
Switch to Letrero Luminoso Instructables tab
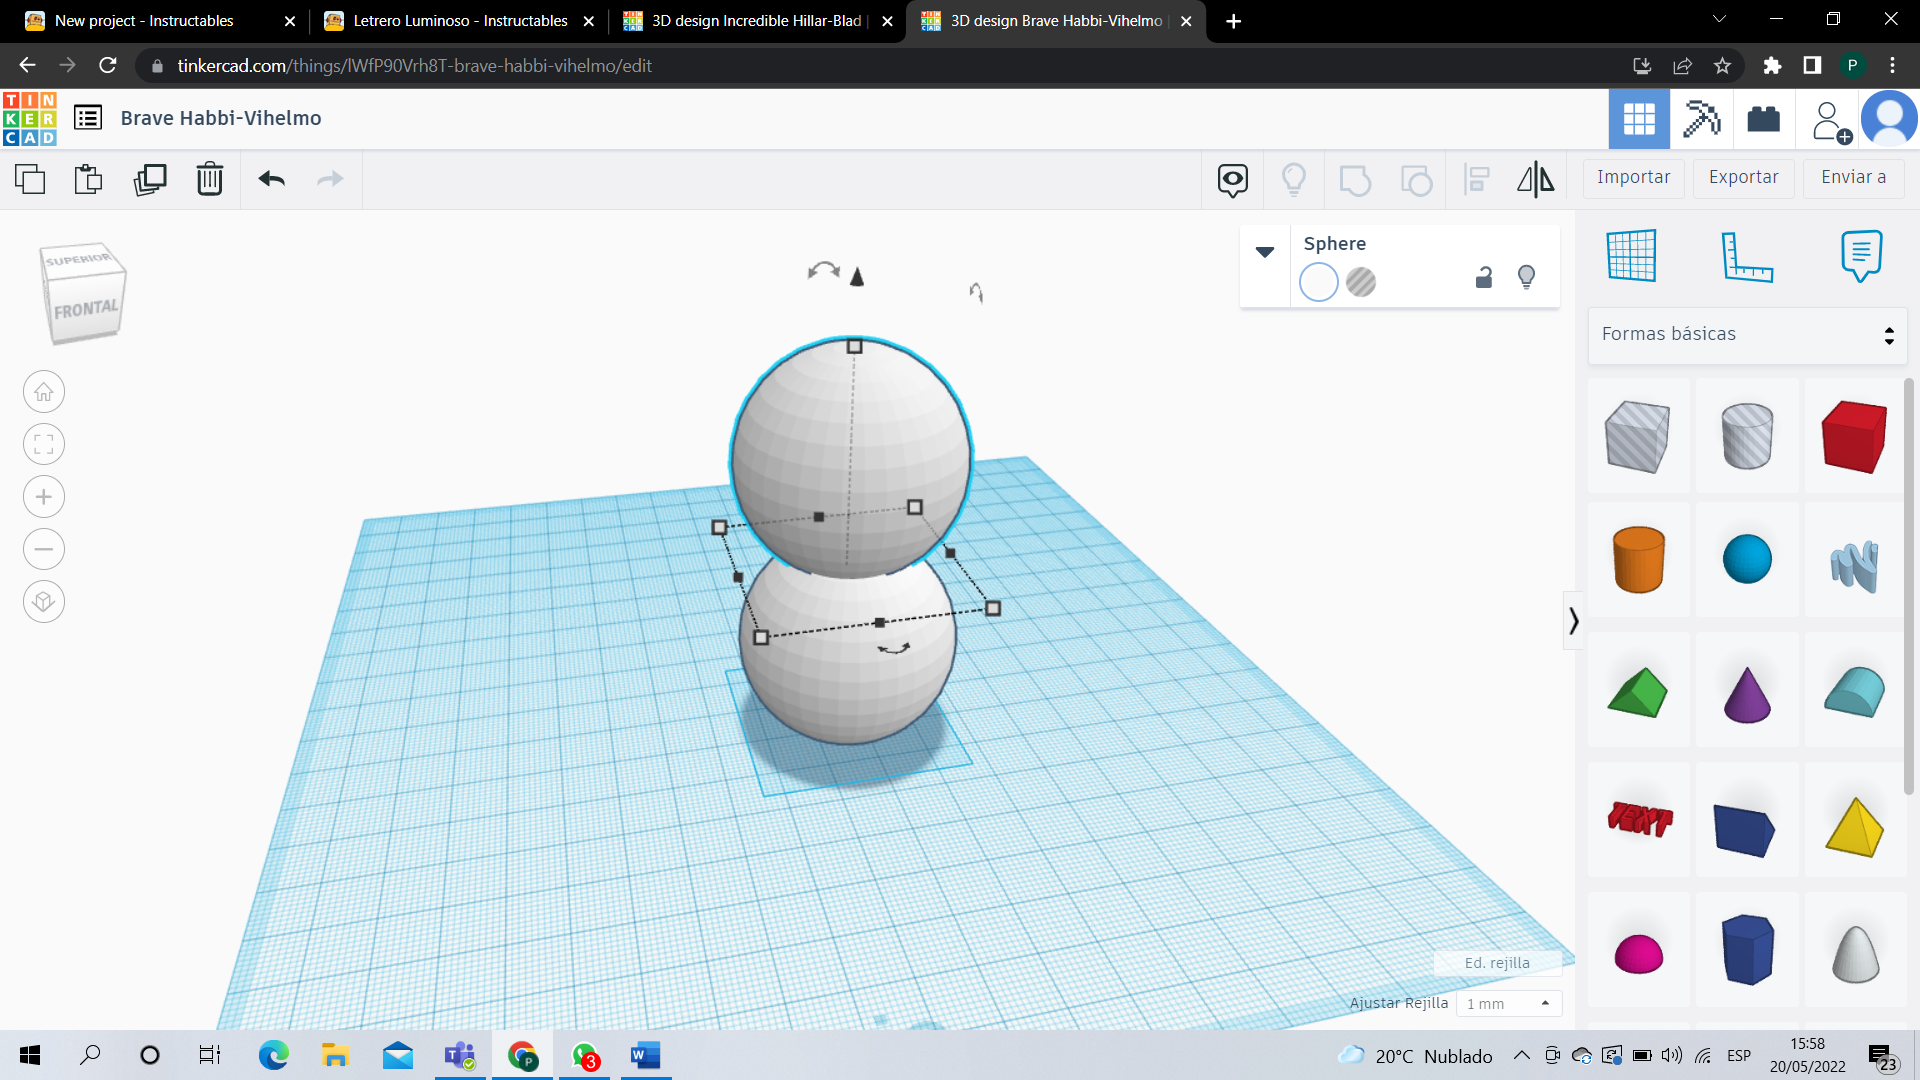(460, 21)
